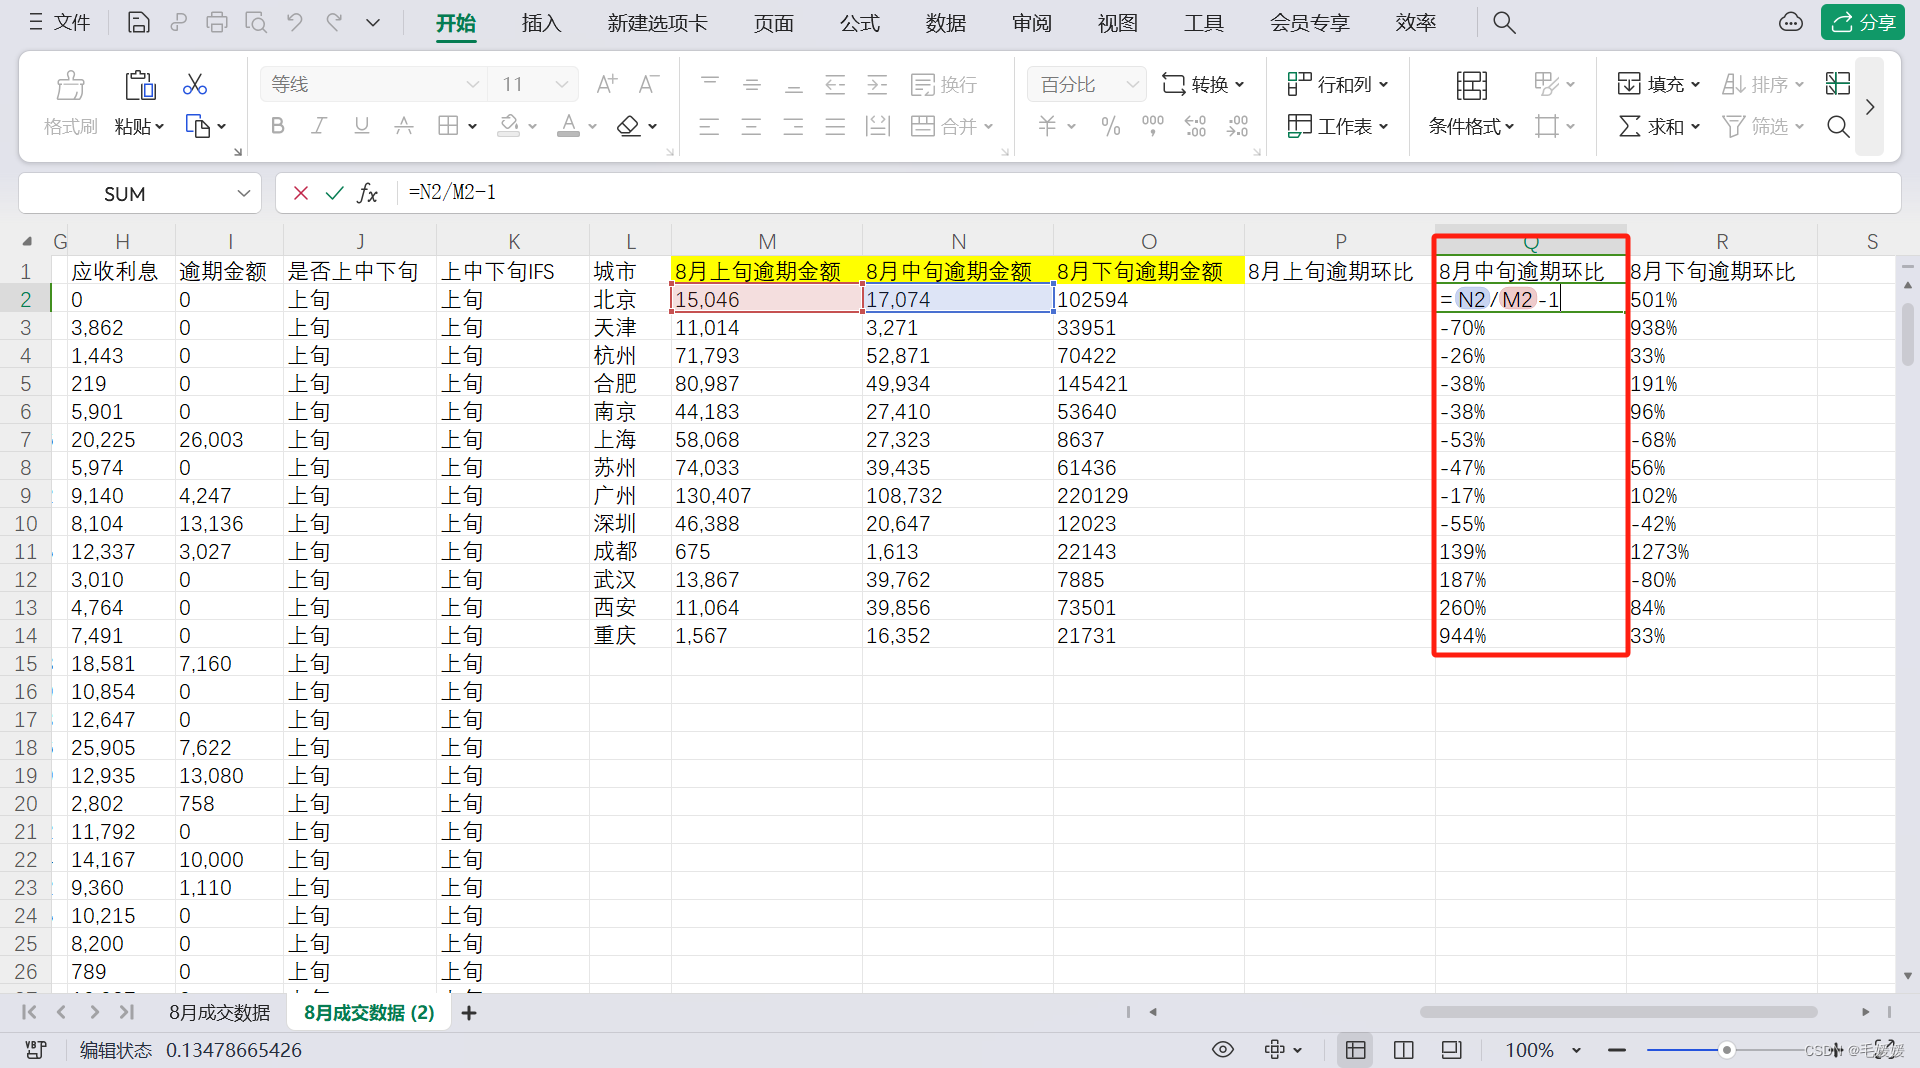
Task: Click the font color A swatch
Action: point(568,126)
